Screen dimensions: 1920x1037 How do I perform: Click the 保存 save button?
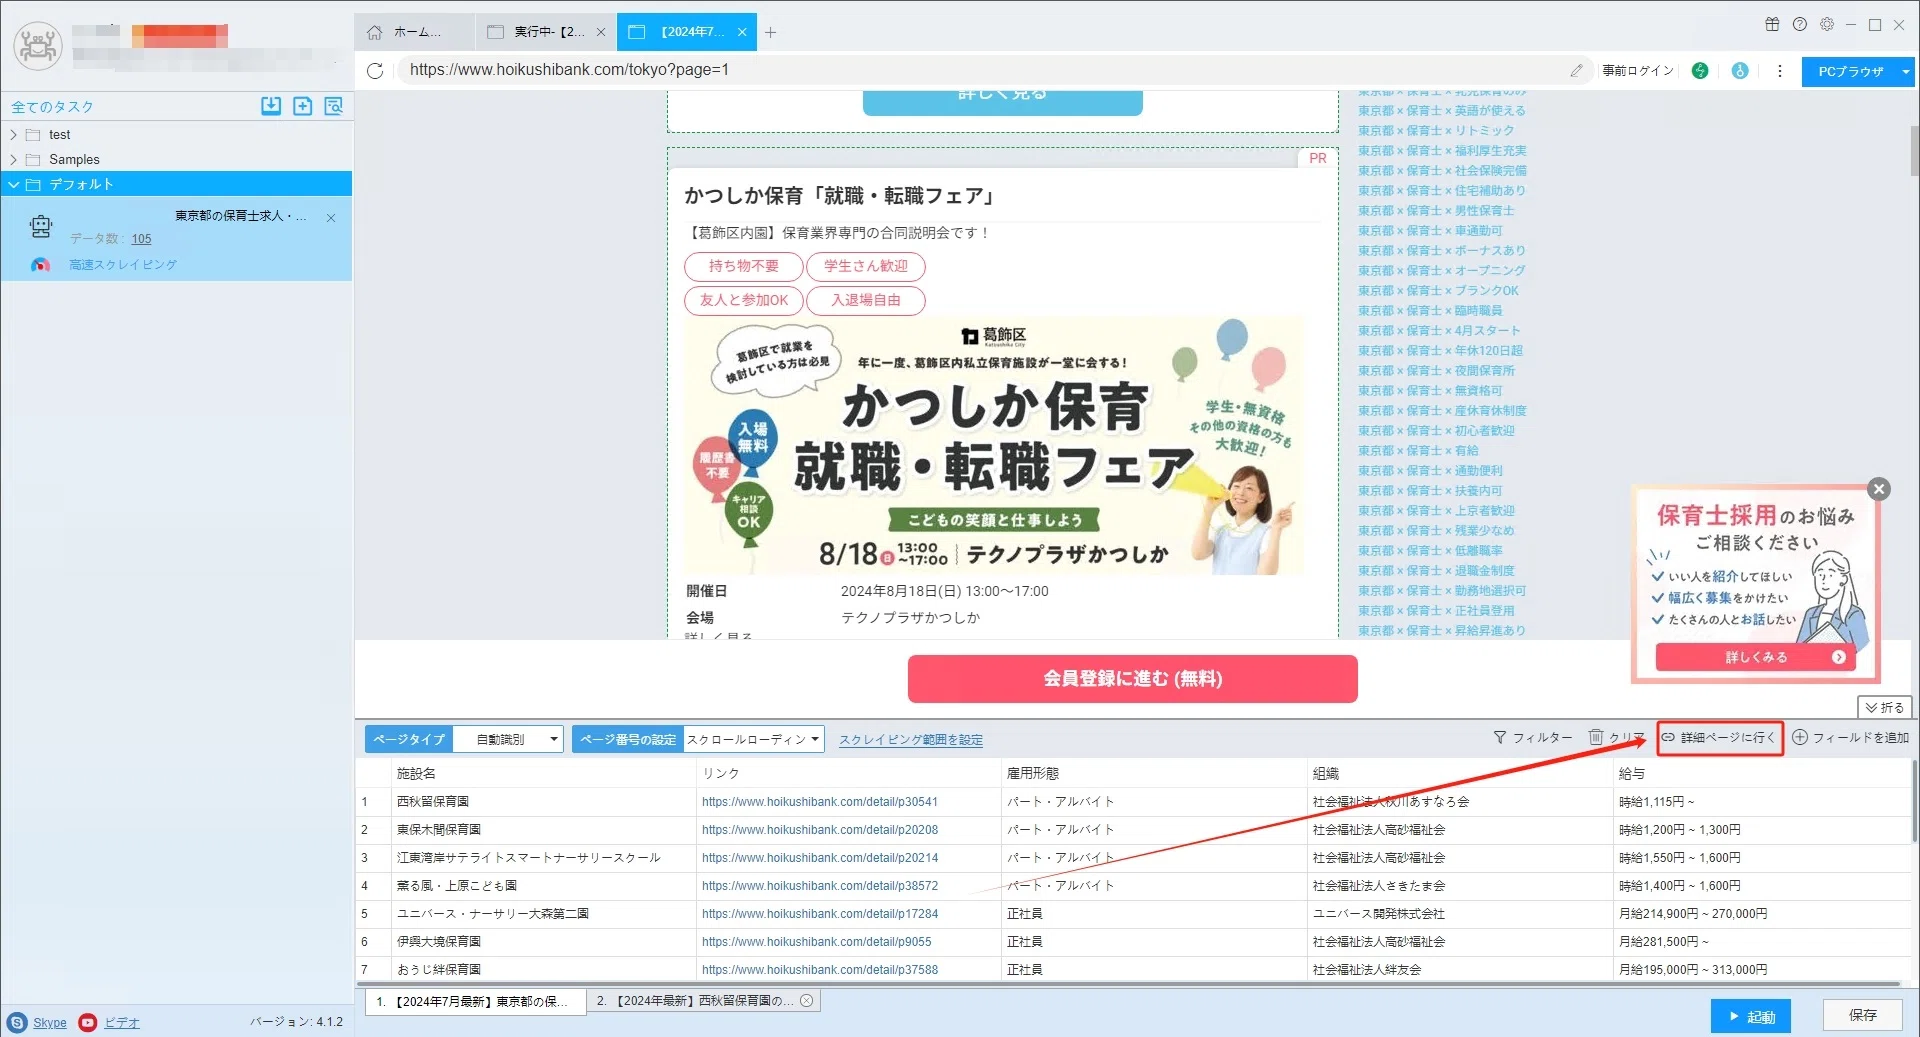(1862, 1015)
